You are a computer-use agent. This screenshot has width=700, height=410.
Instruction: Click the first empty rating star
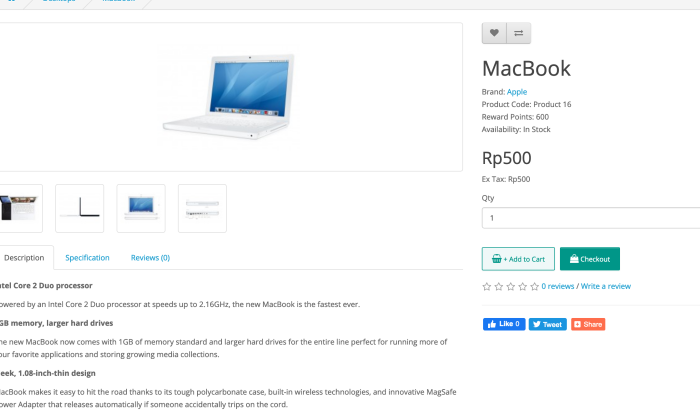[x=487, y=286]
